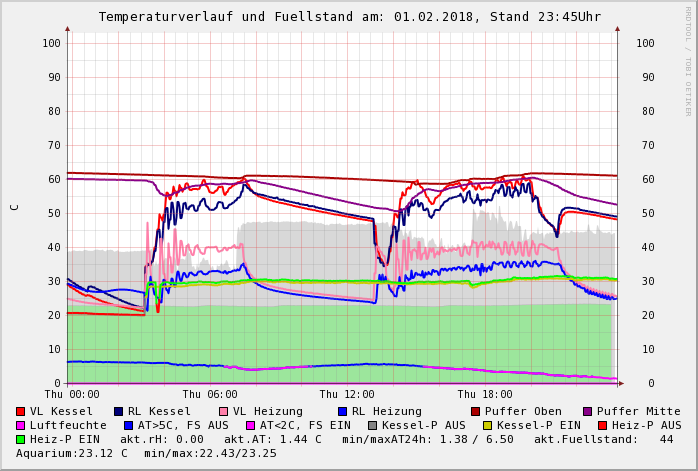This screenshot has height=471, width=698.
Task: Click the RRDTOOL / TOBI OETIKER watermark
Action: click(688, 60)
